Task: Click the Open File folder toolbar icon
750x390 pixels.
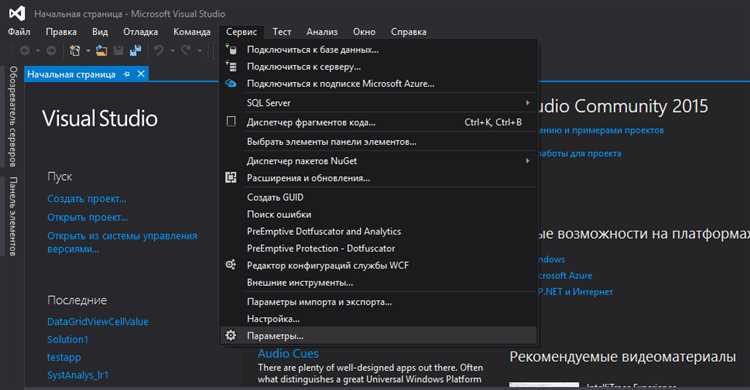Action: click(101, 50)
